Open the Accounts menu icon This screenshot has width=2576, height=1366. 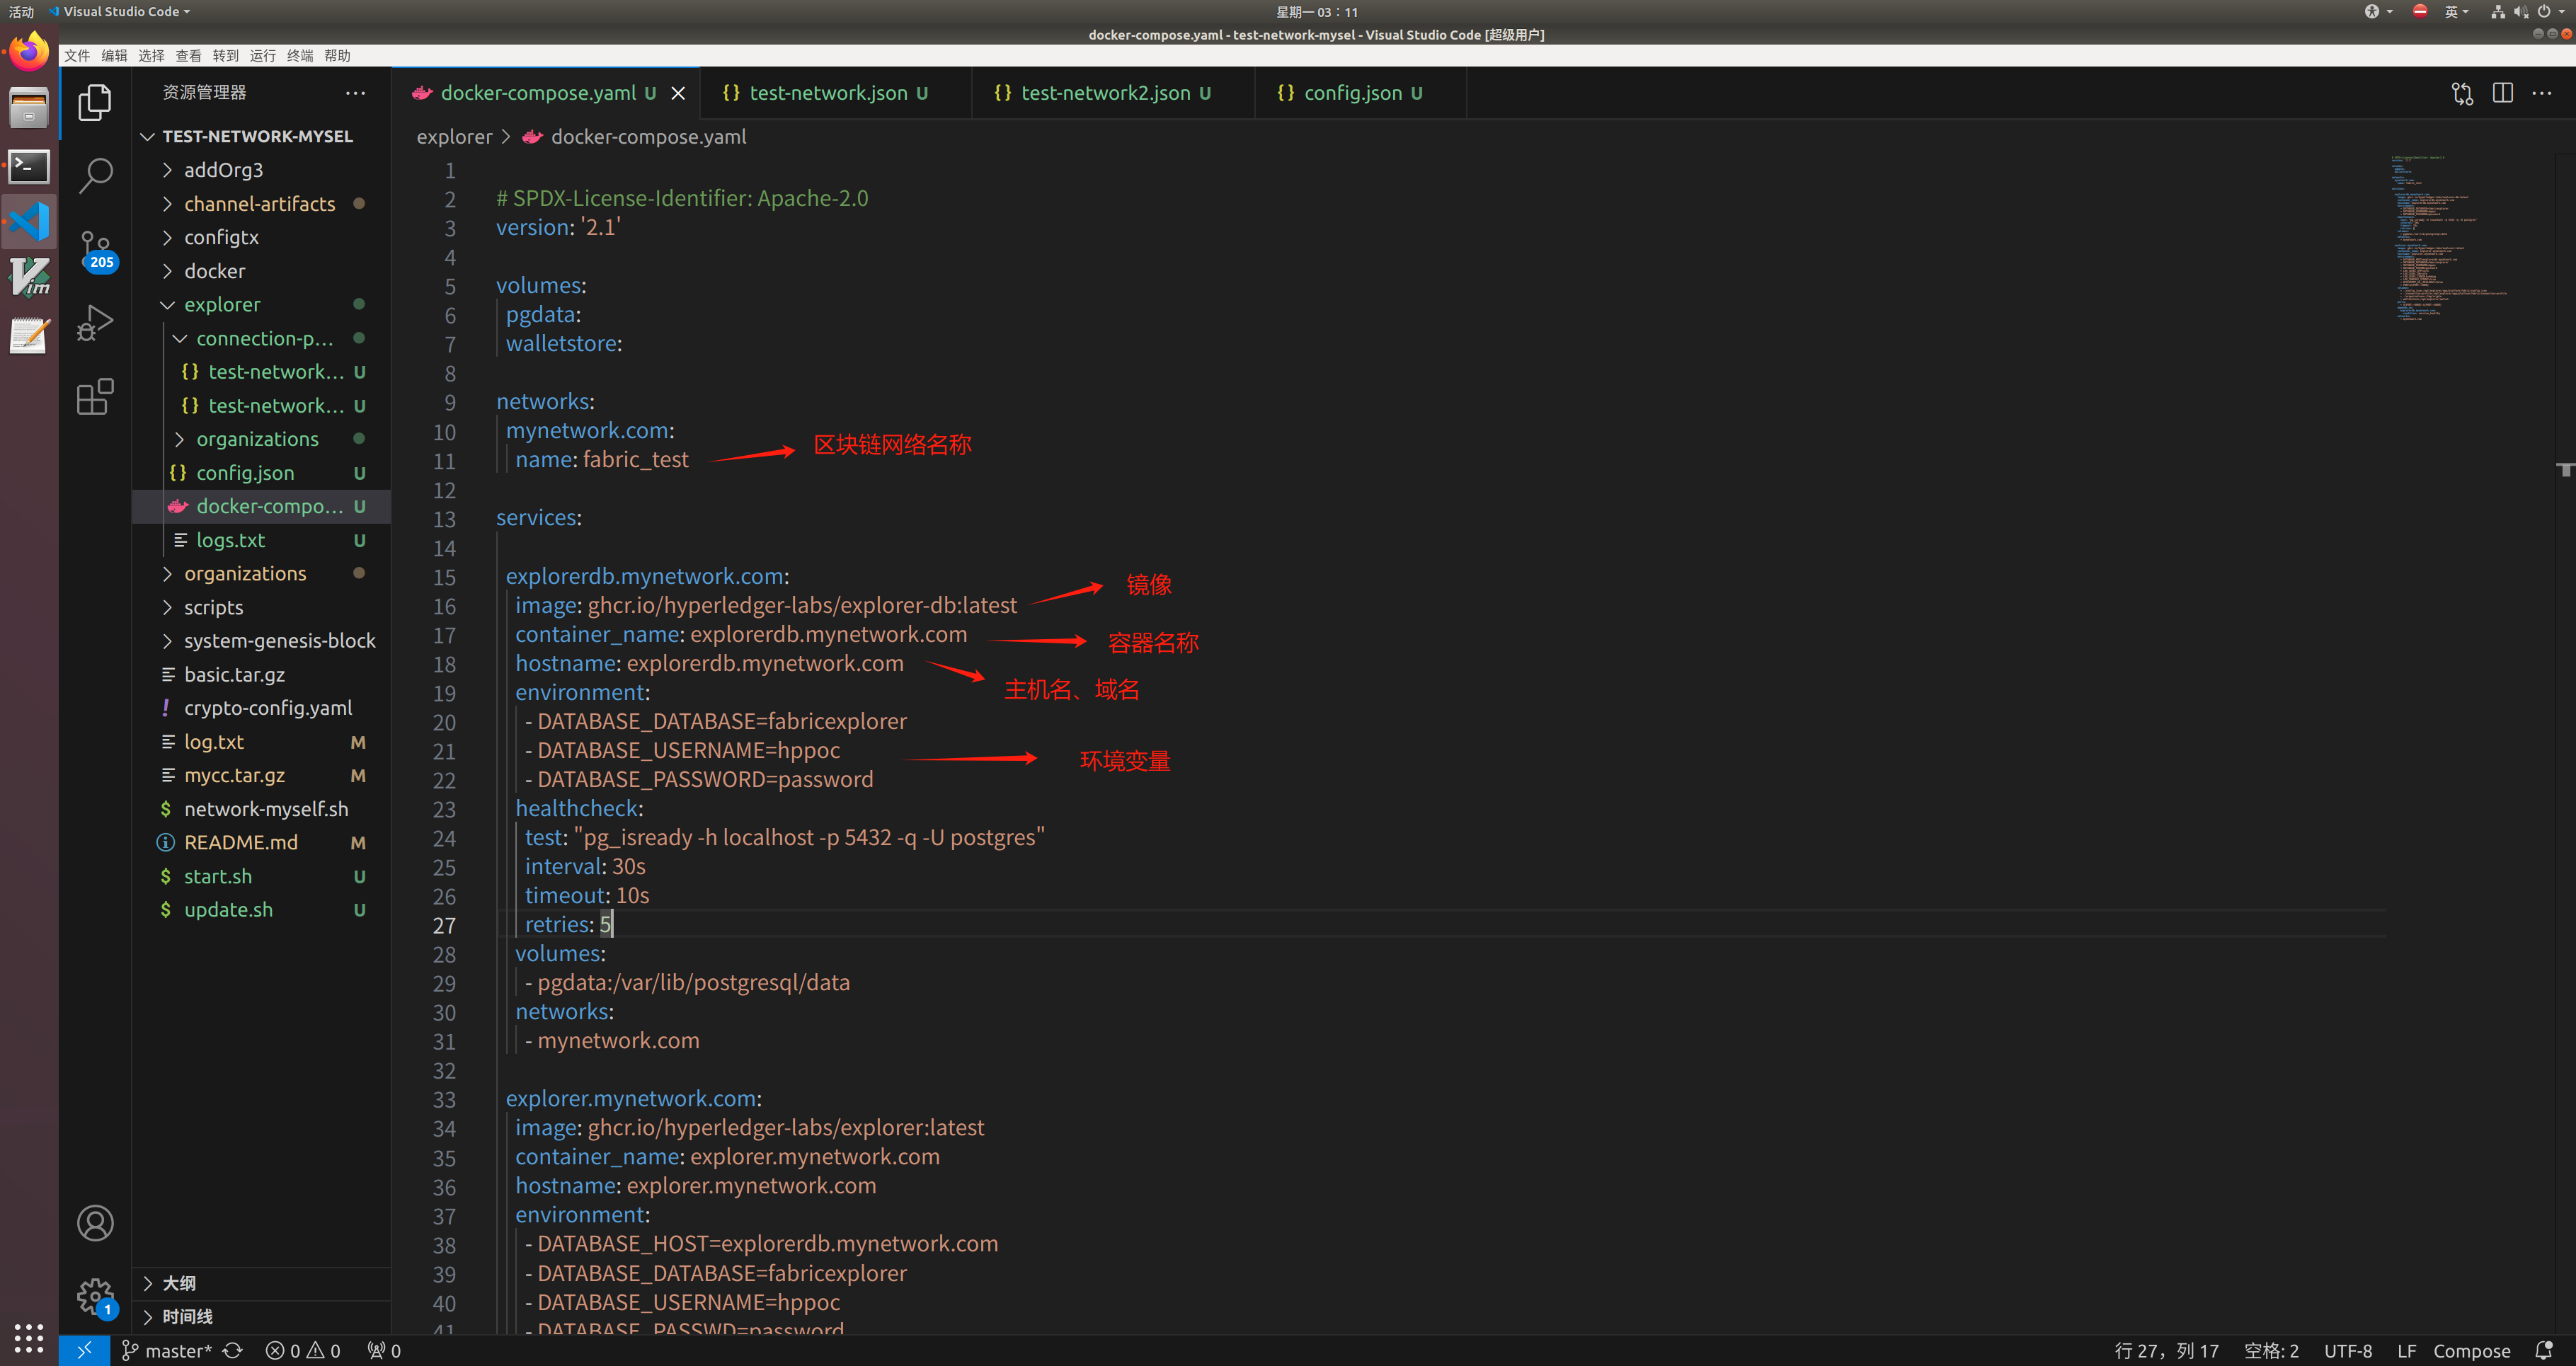tap(95, 1223)
